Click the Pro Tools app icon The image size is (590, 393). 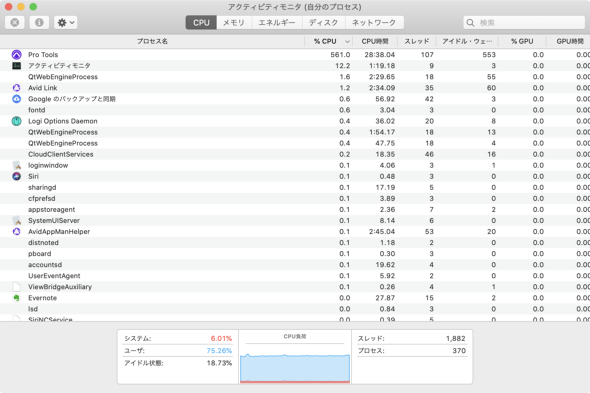click(17, 55)
